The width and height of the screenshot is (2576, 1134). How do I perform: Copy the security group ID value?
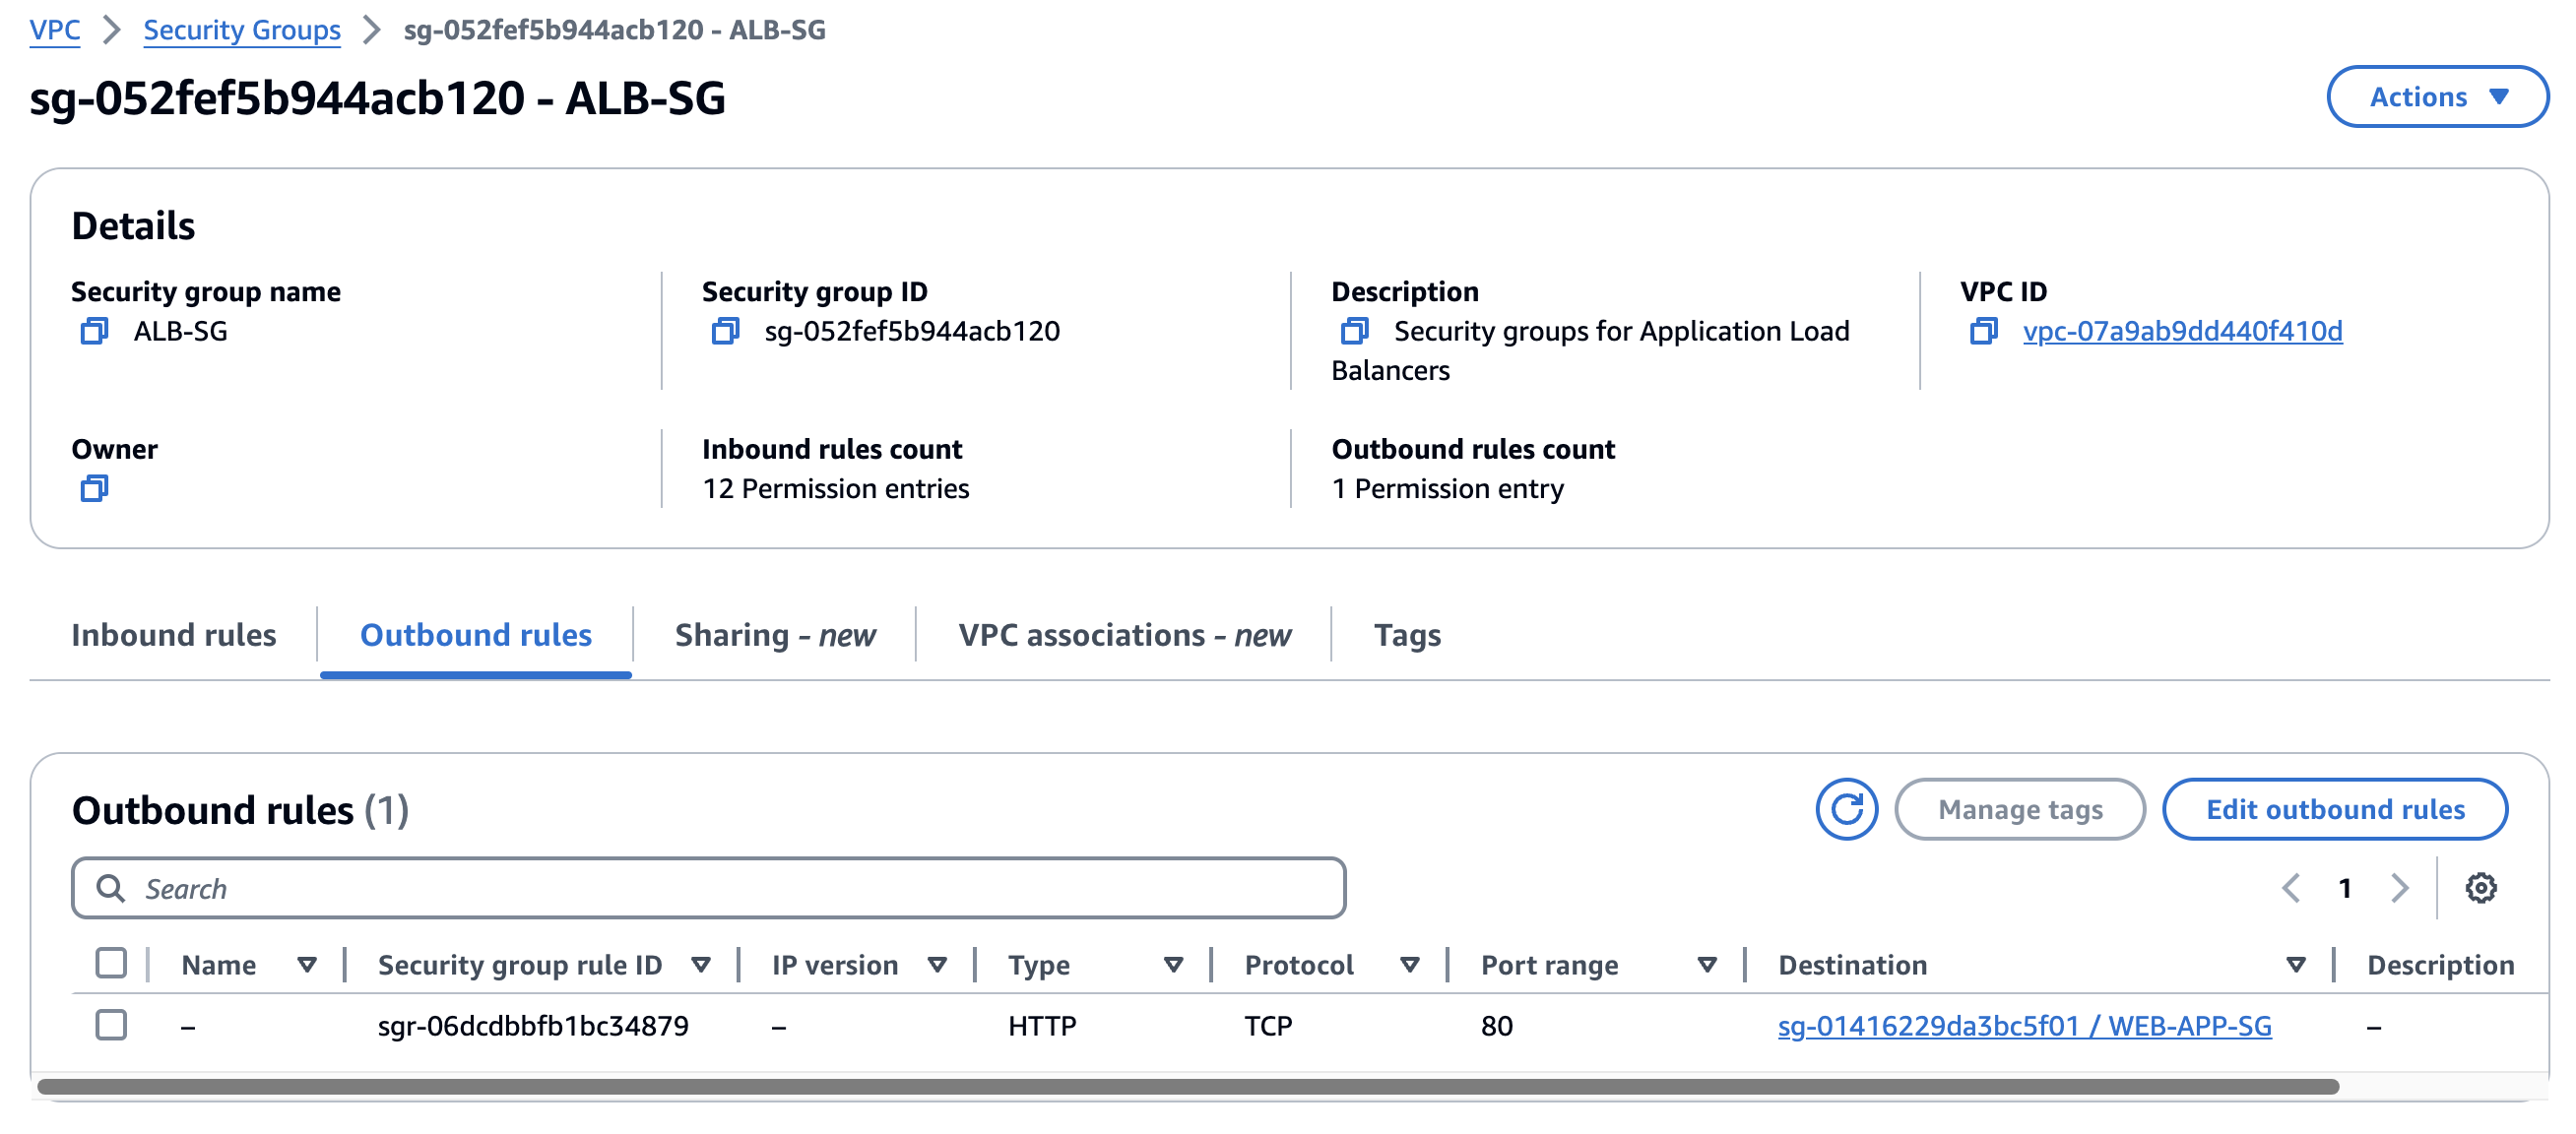(x=725, y=331)
